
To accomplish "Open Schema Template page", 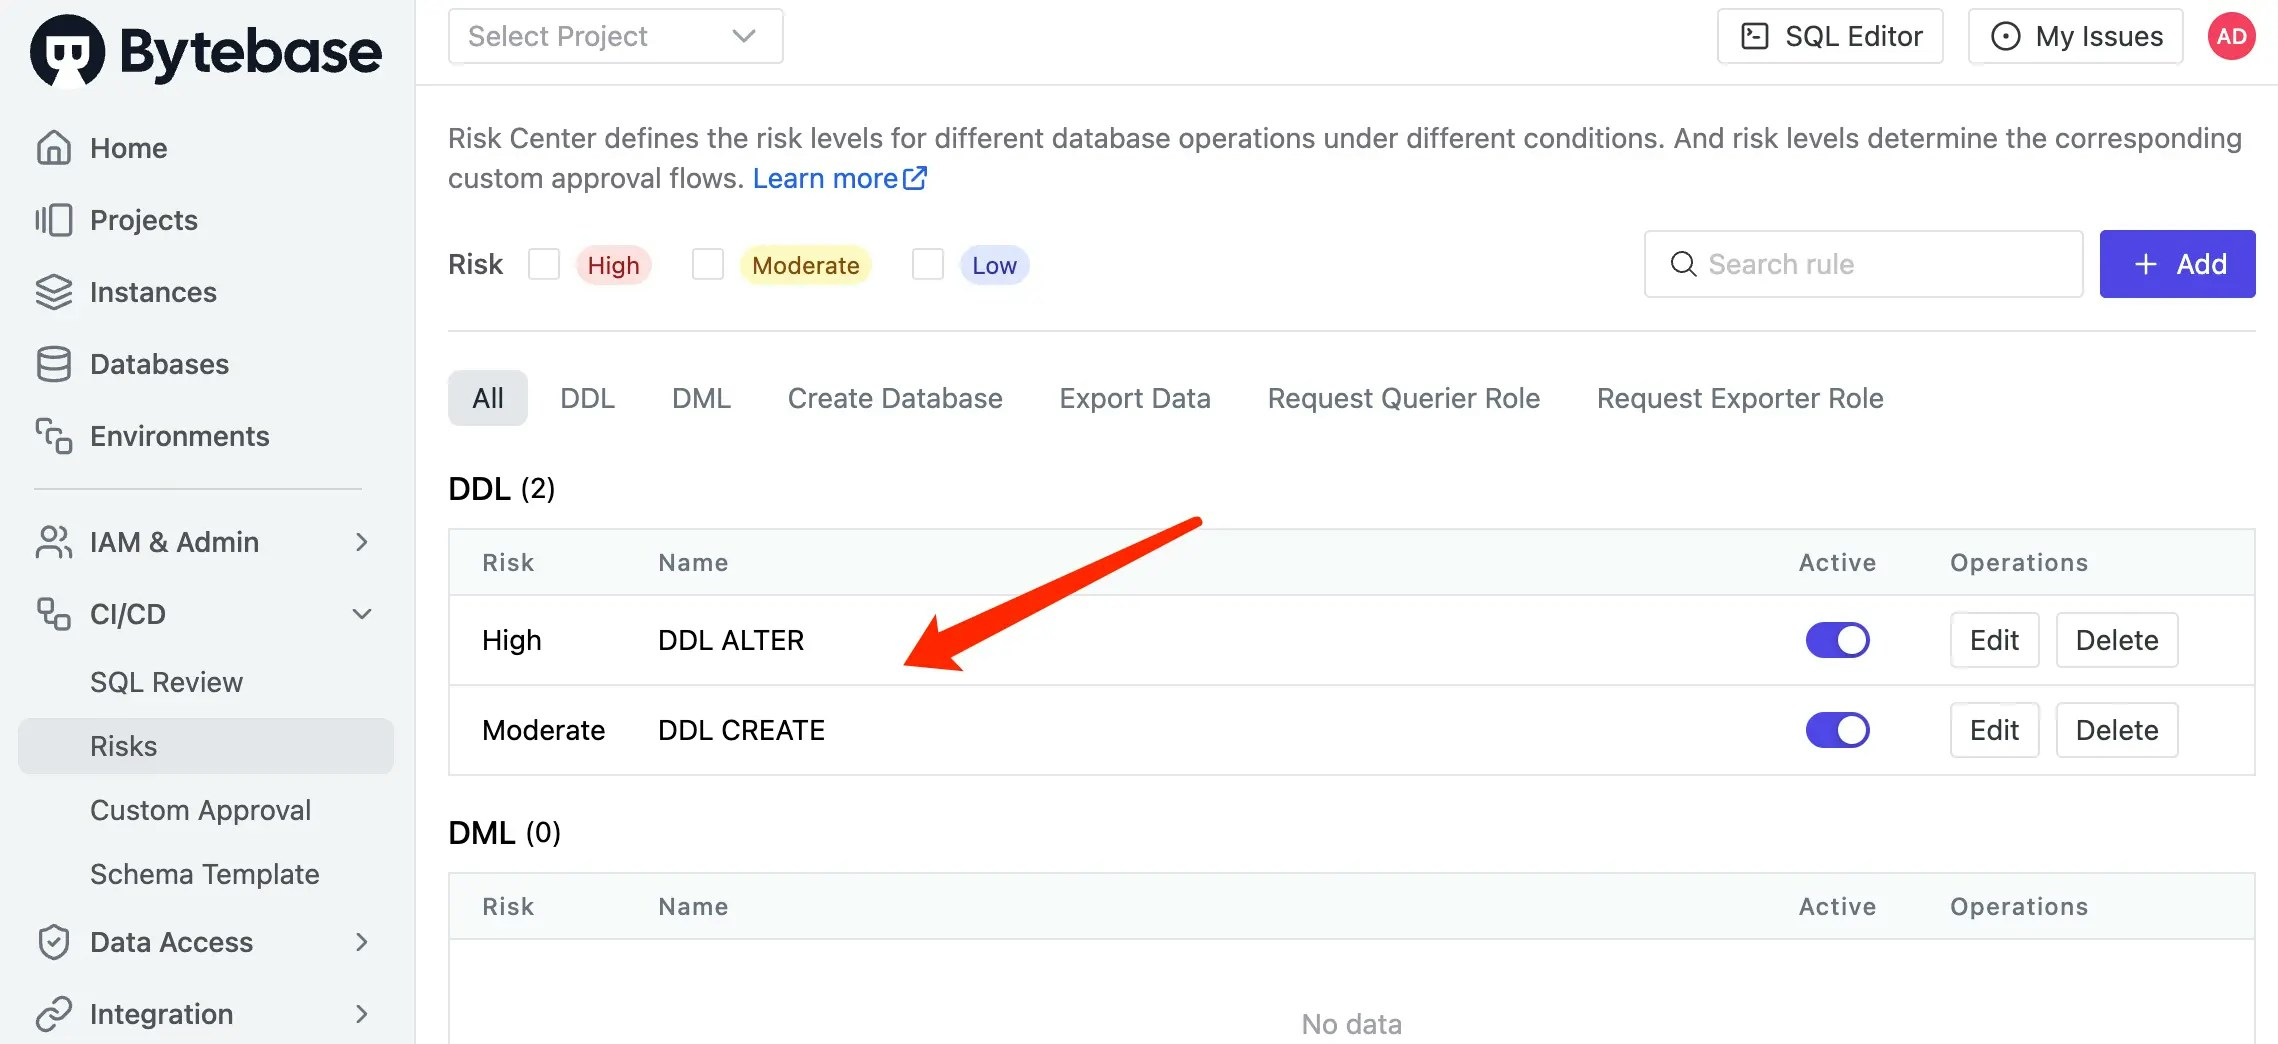I will [205, 874].
